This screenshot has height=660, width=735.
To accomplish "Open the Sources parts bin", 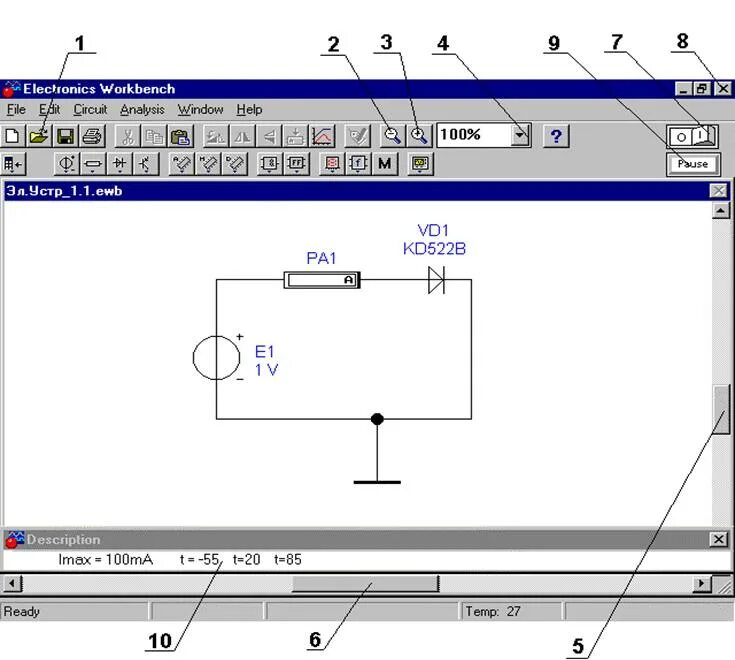I will click(x=66, y=164).
